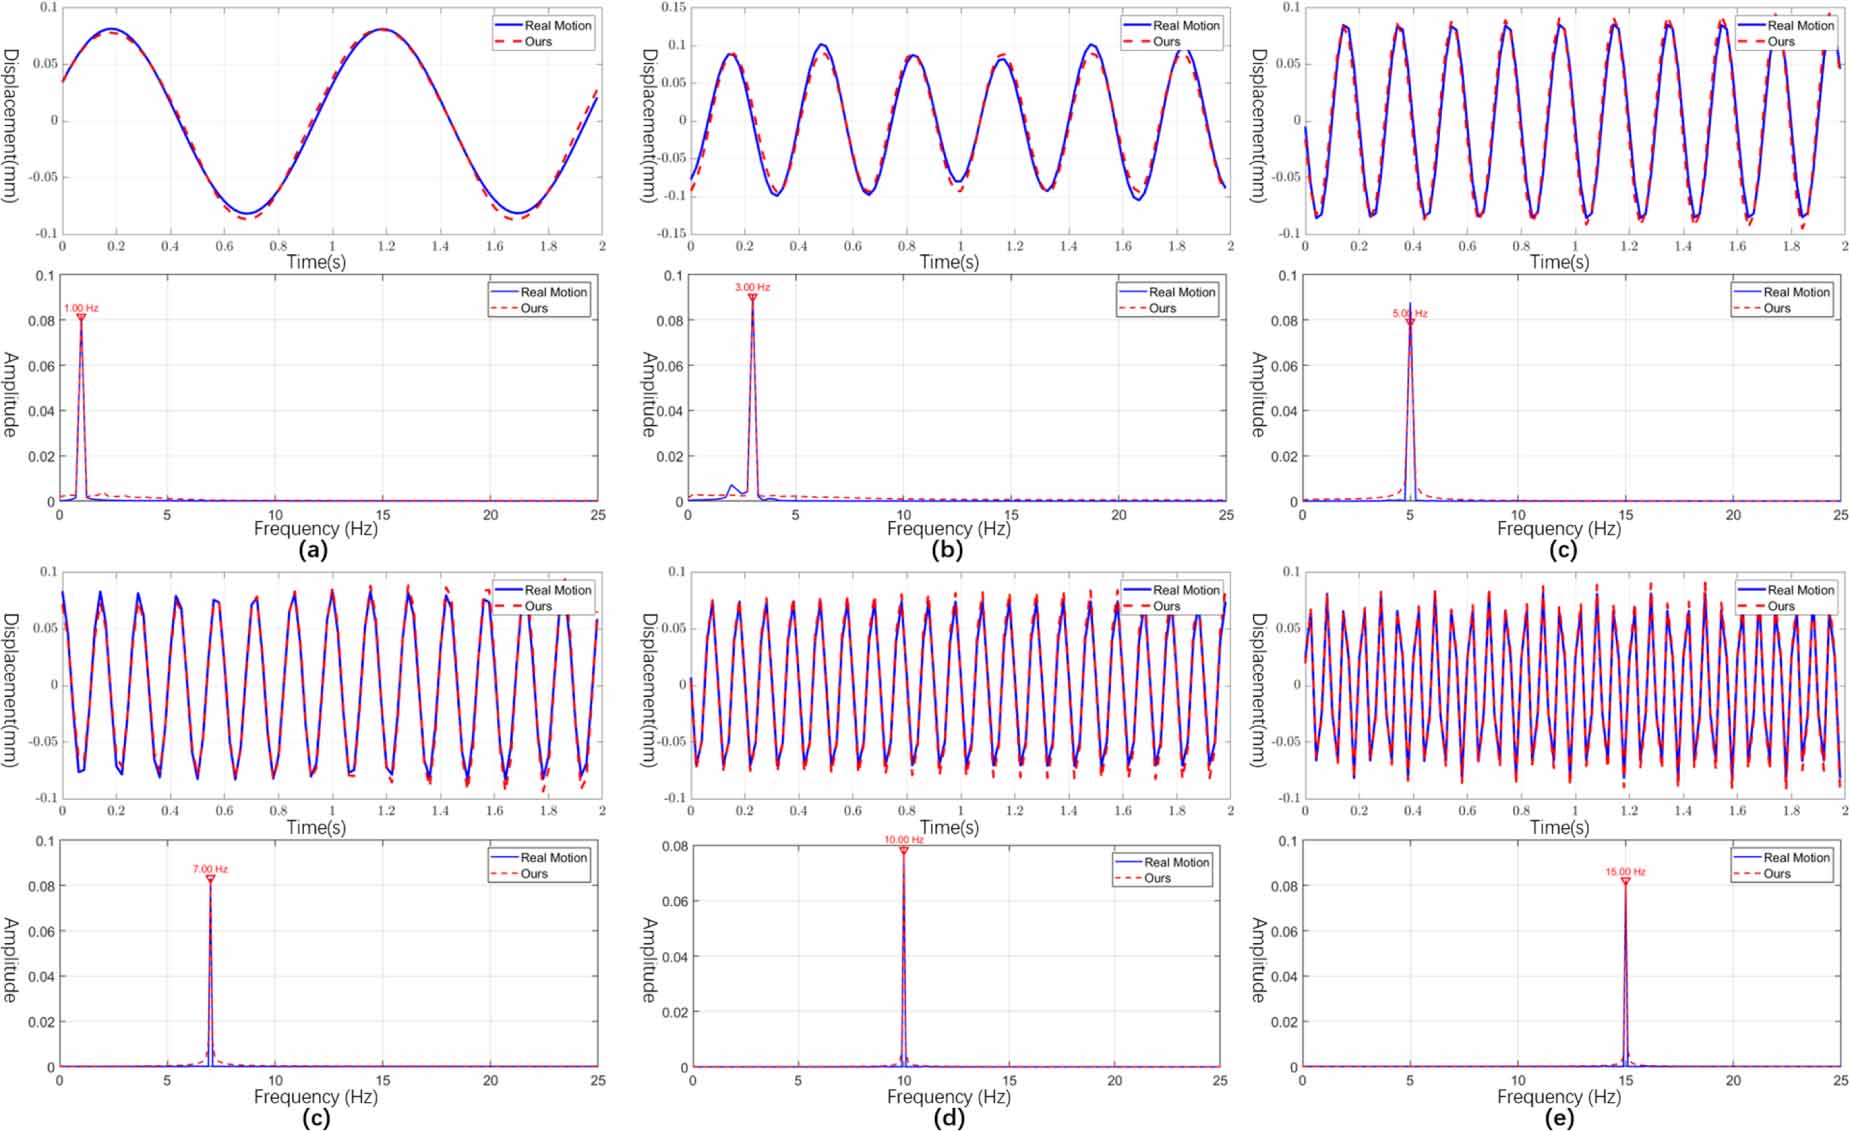Viewport: 1850px width, 1131px height.
Task: Click Real Motion in the 7.00 Hz spectrum legend
Action: (554, 857)
